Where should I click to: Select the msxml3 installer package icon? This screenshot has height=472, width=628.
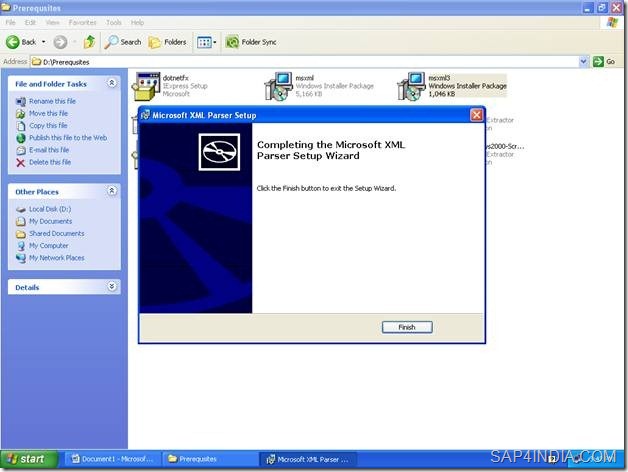coord(411,86)
